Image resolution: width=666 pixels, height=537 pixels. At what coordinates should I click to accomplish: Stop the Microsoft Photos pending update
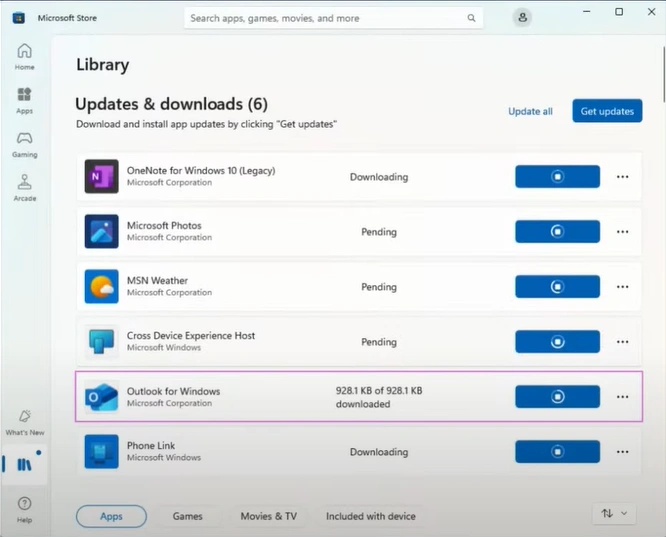(557, 232)
